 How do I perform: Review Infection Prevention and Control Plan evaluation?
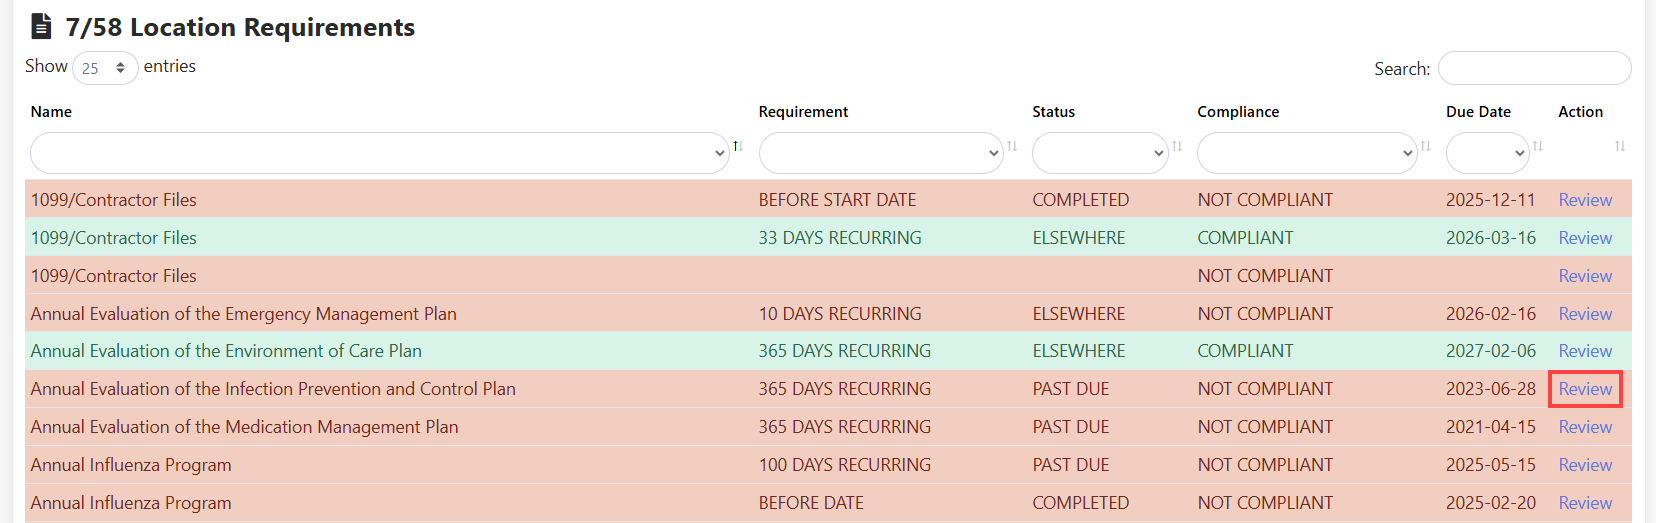coord(1585,389)
